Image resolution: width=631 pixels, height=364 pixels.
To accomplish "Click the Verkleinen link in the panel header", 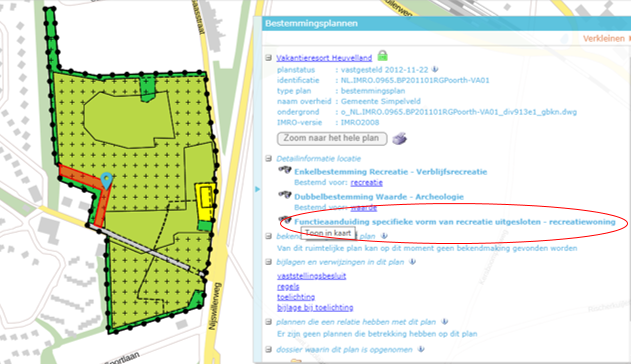I will [x=604, y=39].
